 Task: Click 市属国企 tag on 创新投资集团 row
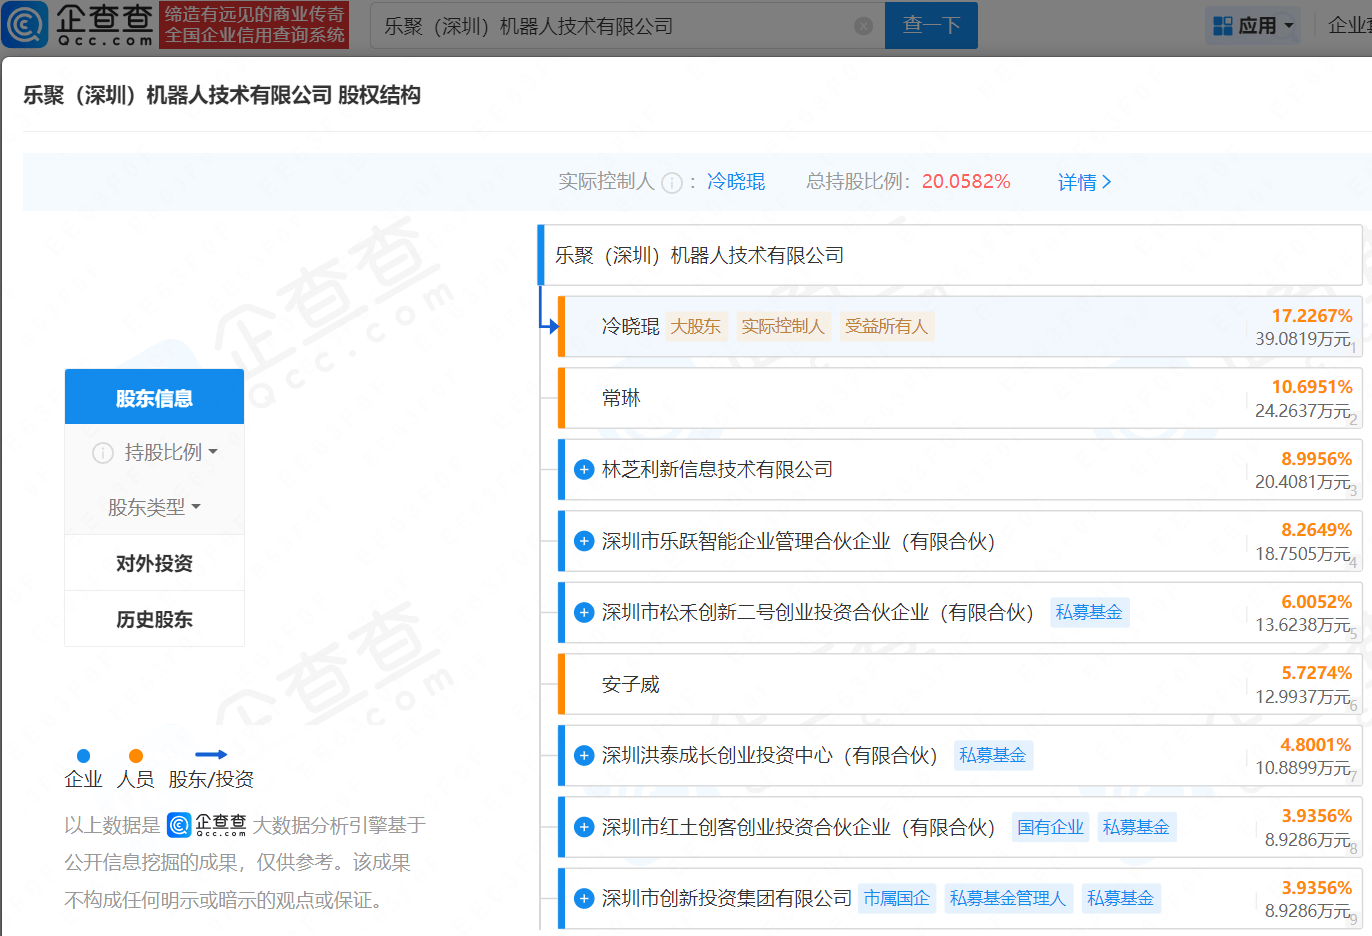pos(897,898)
